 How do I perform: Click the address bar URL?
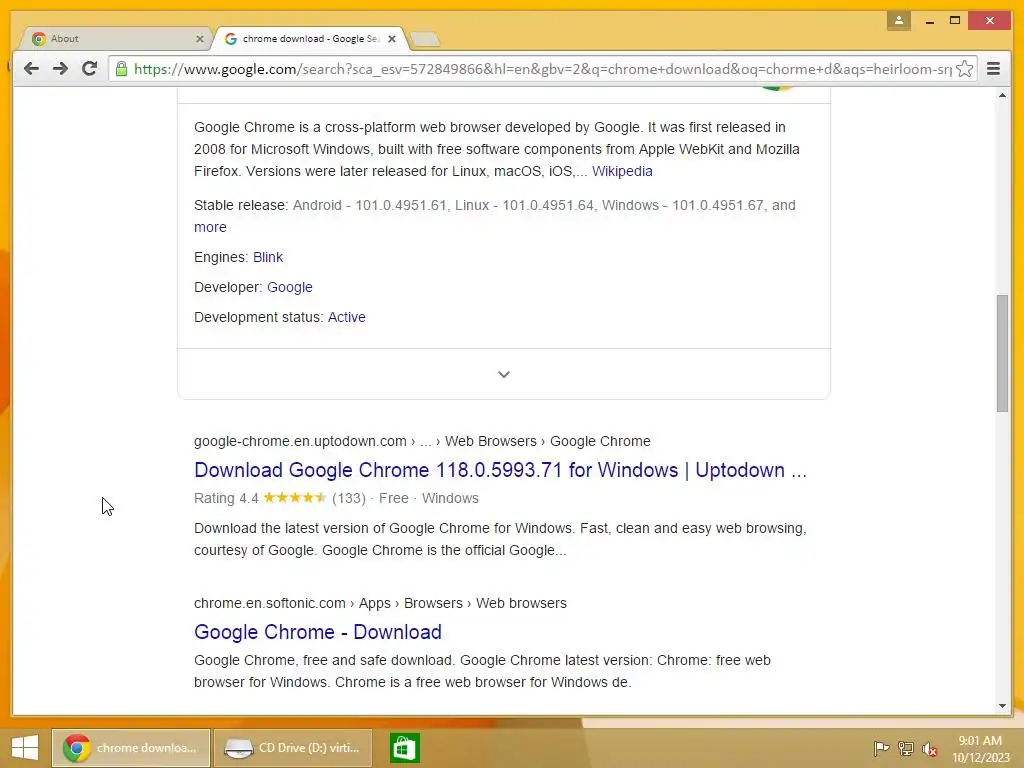click(542, 69)
